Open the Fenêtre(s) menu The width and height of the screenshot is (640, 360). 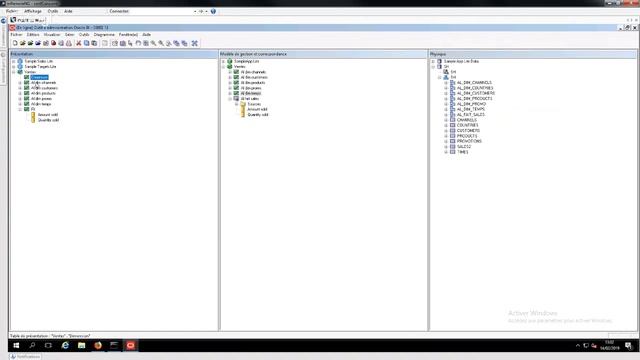[x=128, y=35]
